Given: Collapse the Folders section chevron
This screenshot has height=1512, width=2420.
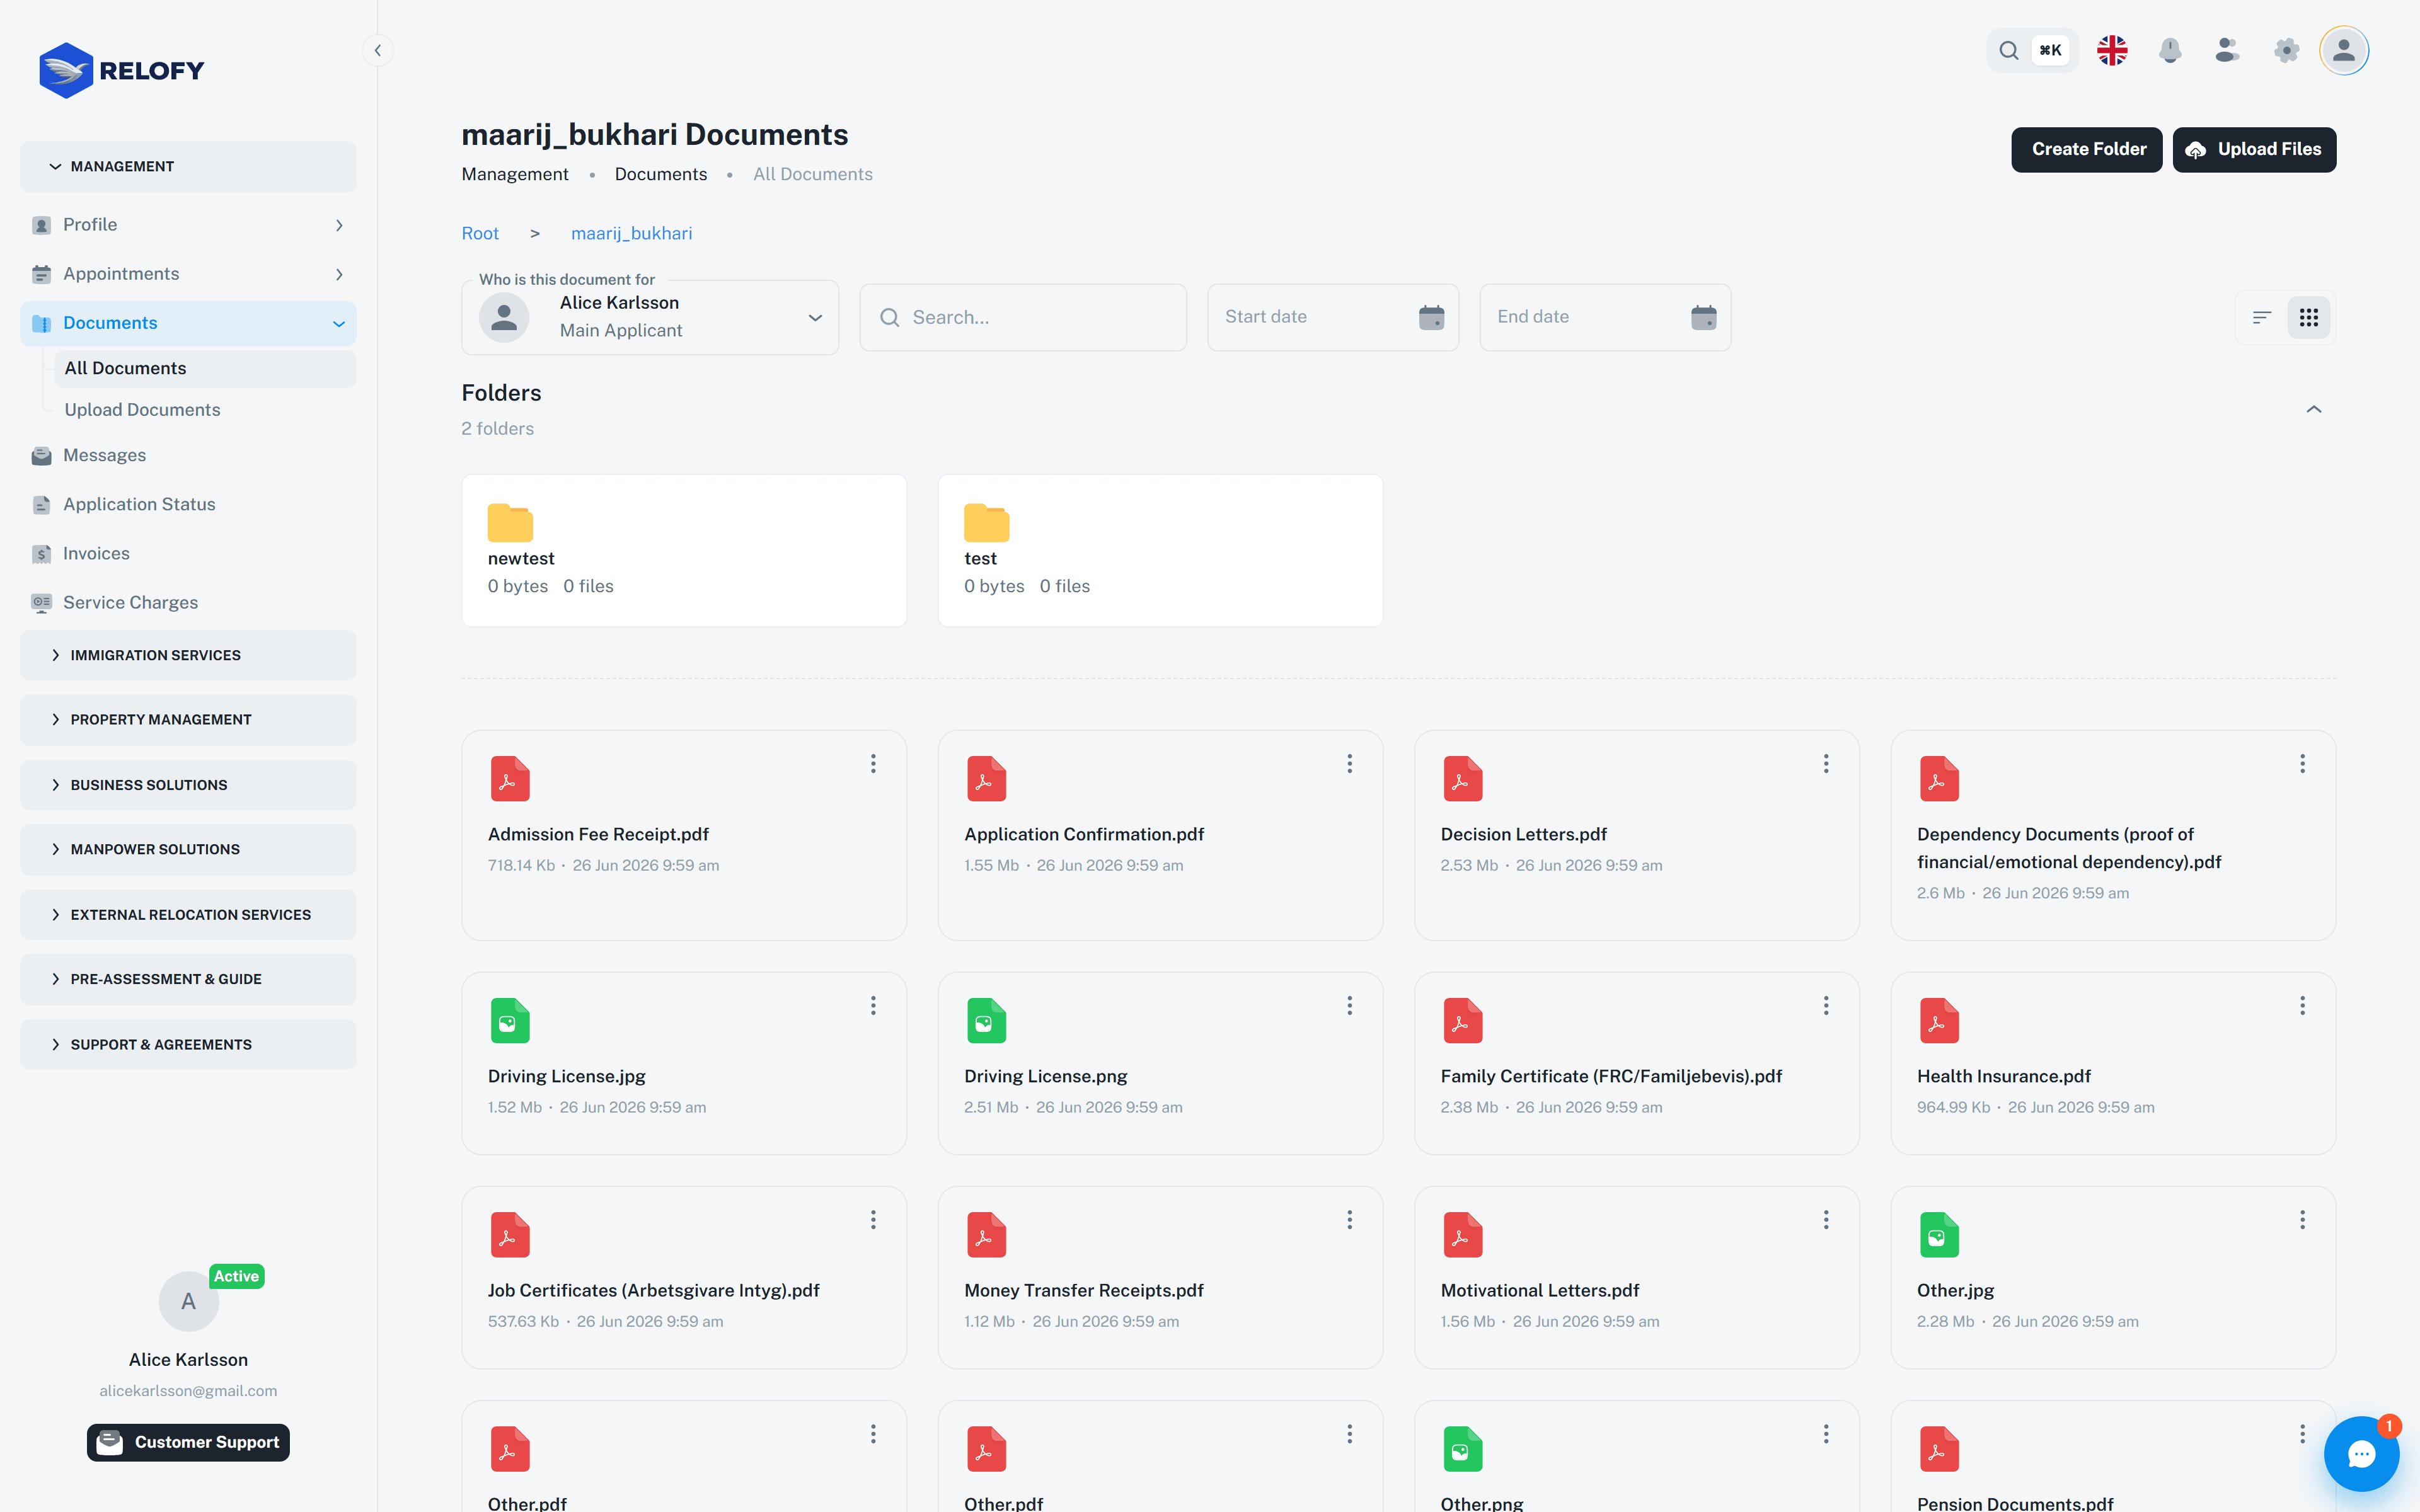Looking at the screenshot, I should click(2313, 410).
